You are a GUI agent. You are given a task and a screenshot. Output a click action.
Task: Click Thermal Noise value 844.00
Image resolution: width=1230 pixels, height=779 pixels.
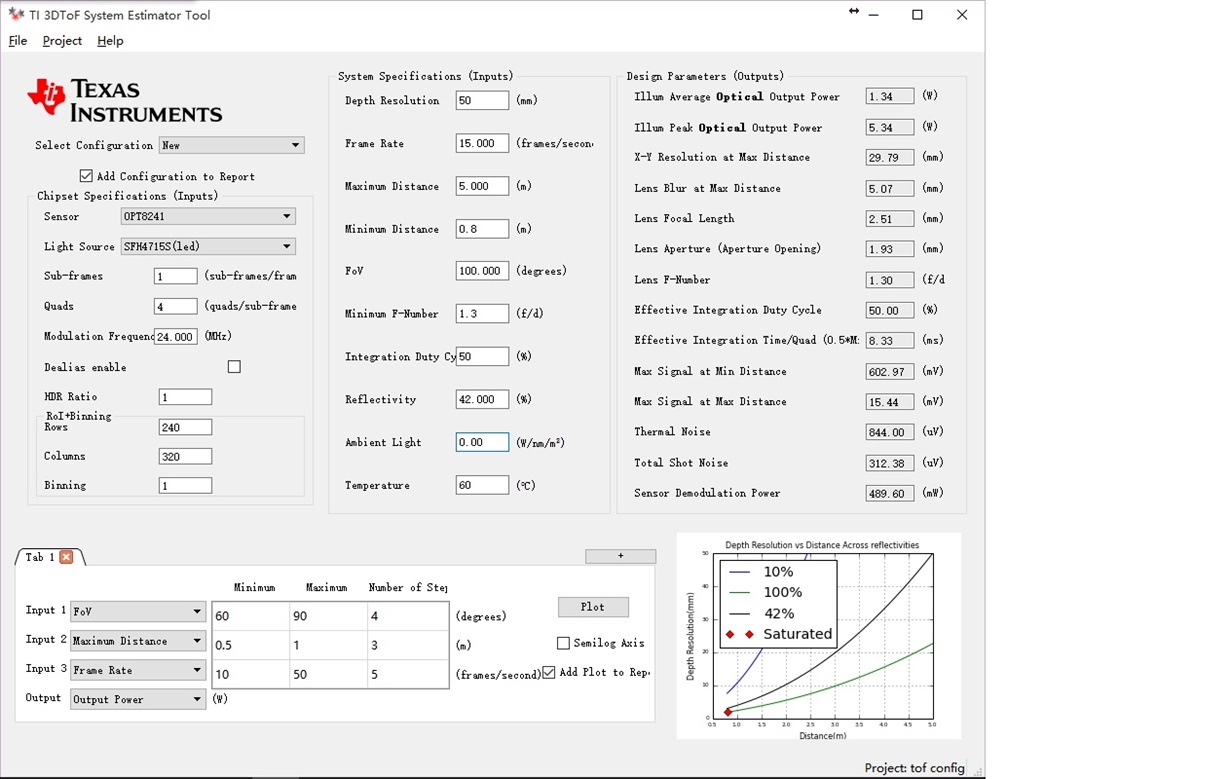click(890, 432)
